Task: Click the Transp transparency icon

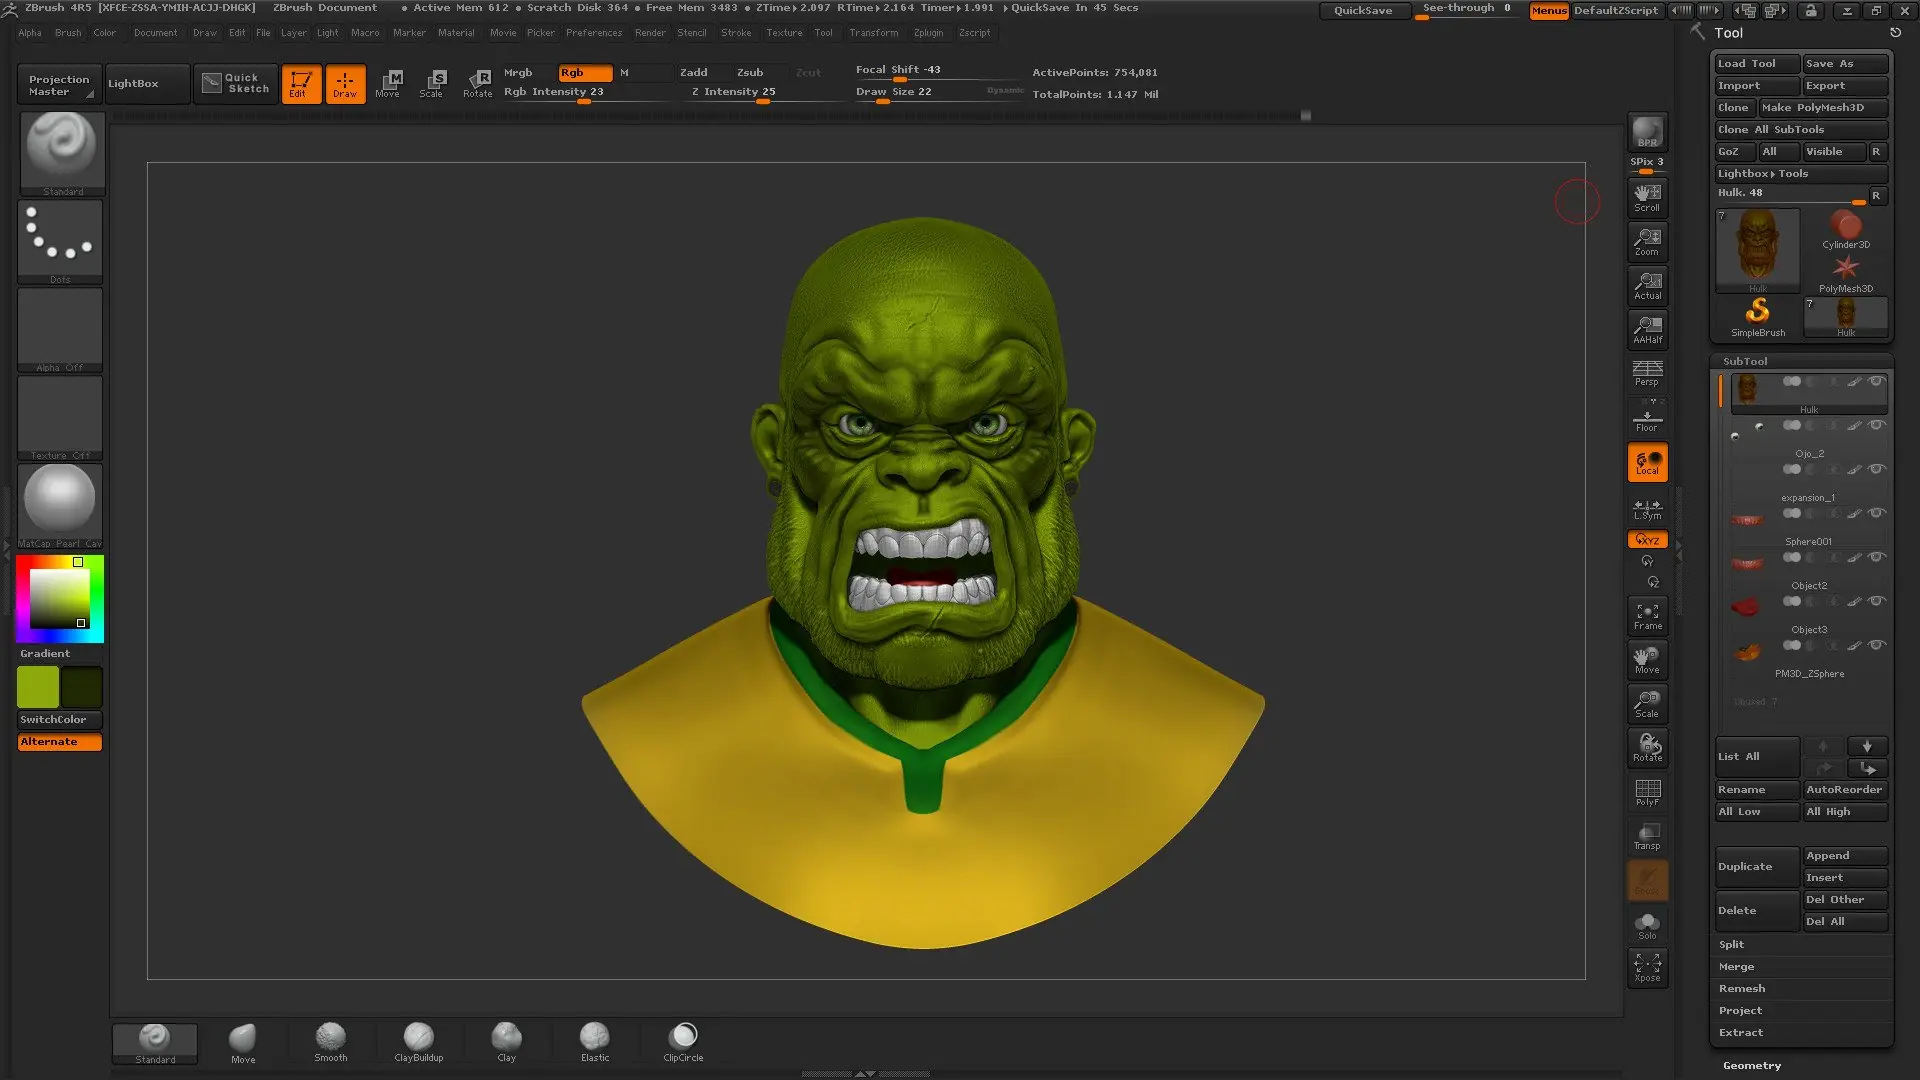Action: point(1647,836)
